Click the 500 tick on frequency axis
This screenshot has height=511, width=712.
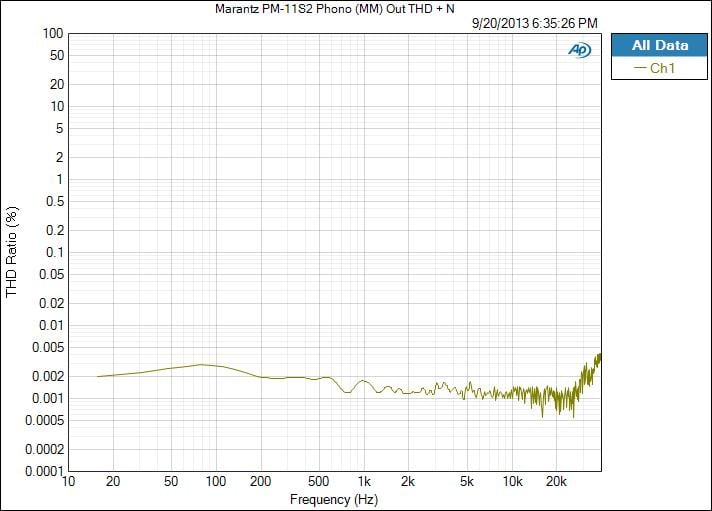319,482
